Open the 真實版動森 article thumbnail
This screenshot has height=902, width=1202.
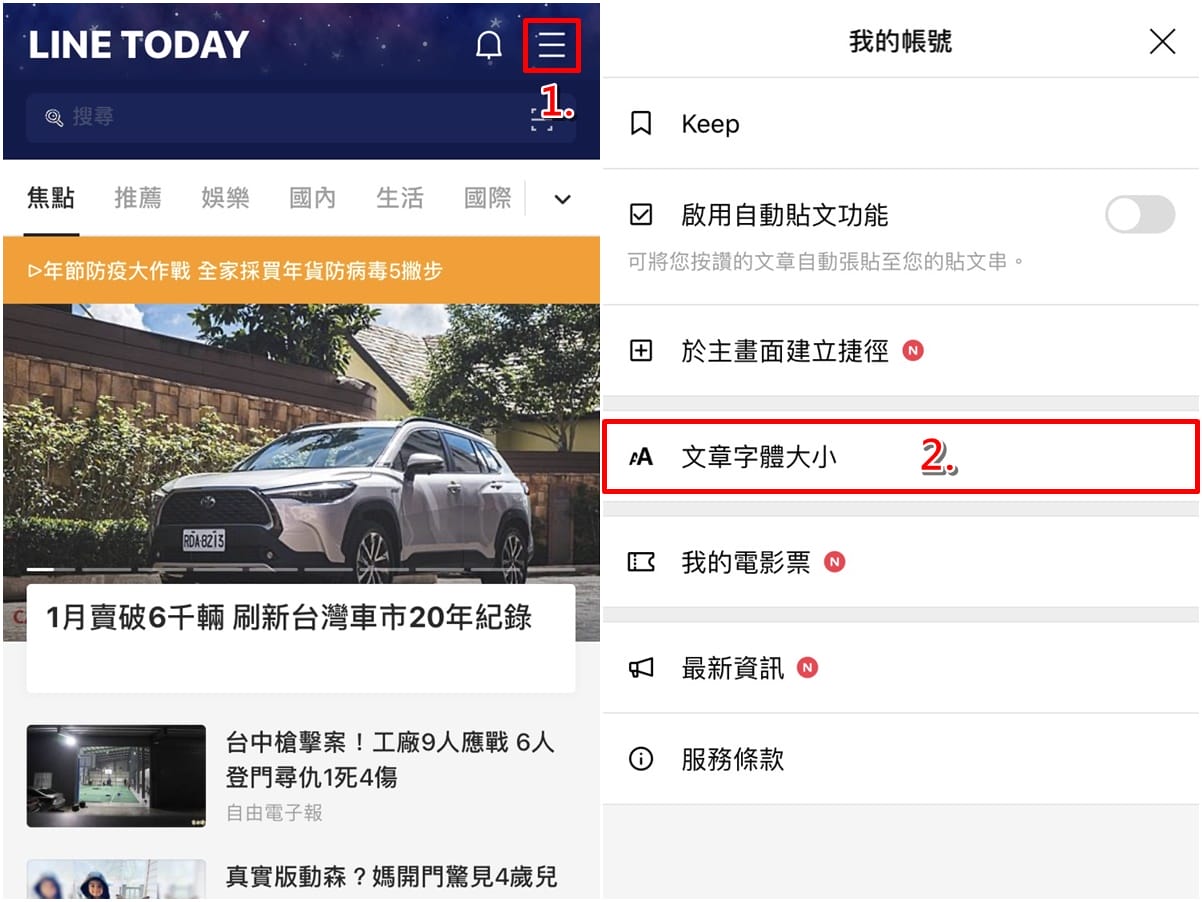coord(116,880)
